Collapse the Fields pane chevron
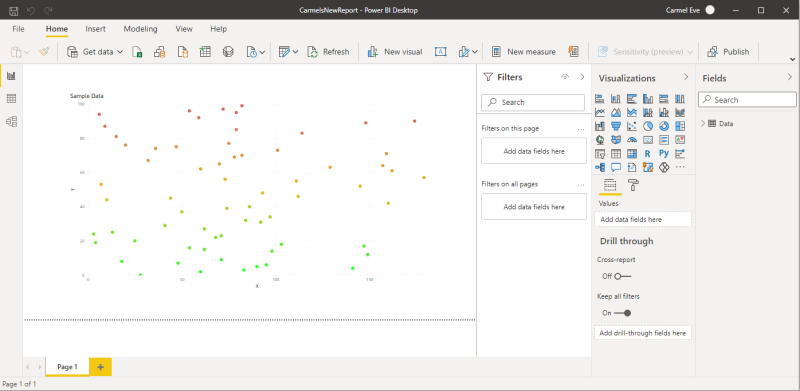This screenshot has height=391, width=800. [790, 78]
